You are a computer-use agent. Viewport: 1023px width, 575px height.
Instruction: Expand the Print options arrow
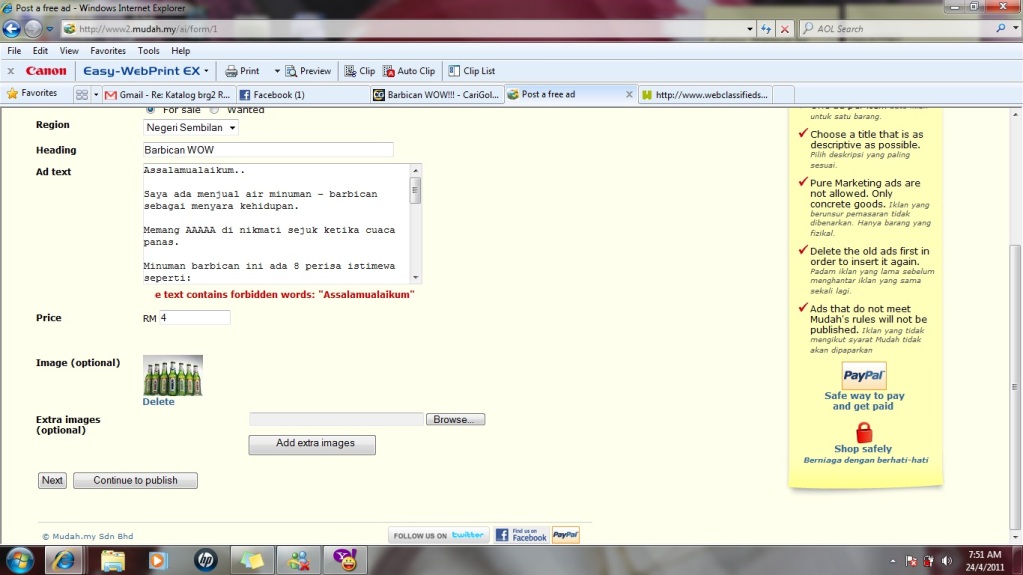(x=277, y=71)
